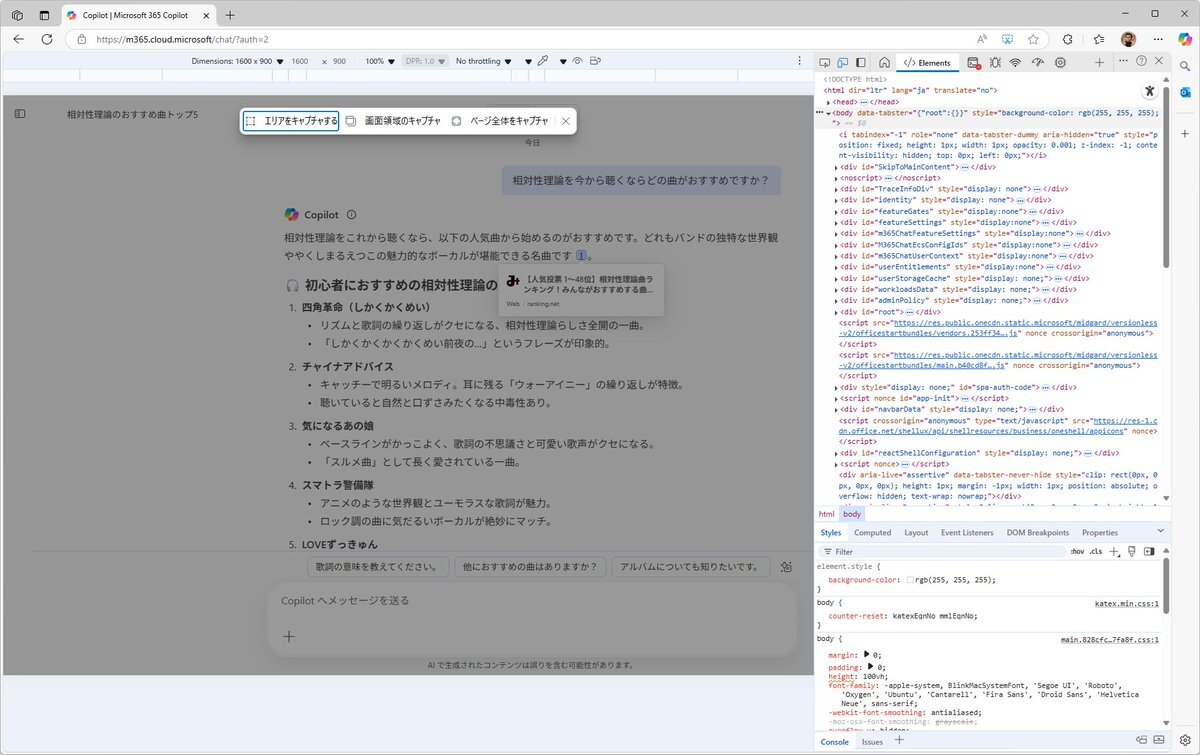The height and width of the screenshot is (755, 1200).
Task: Click the eyedropper icon in device toolbar
Action: point(542,61)
